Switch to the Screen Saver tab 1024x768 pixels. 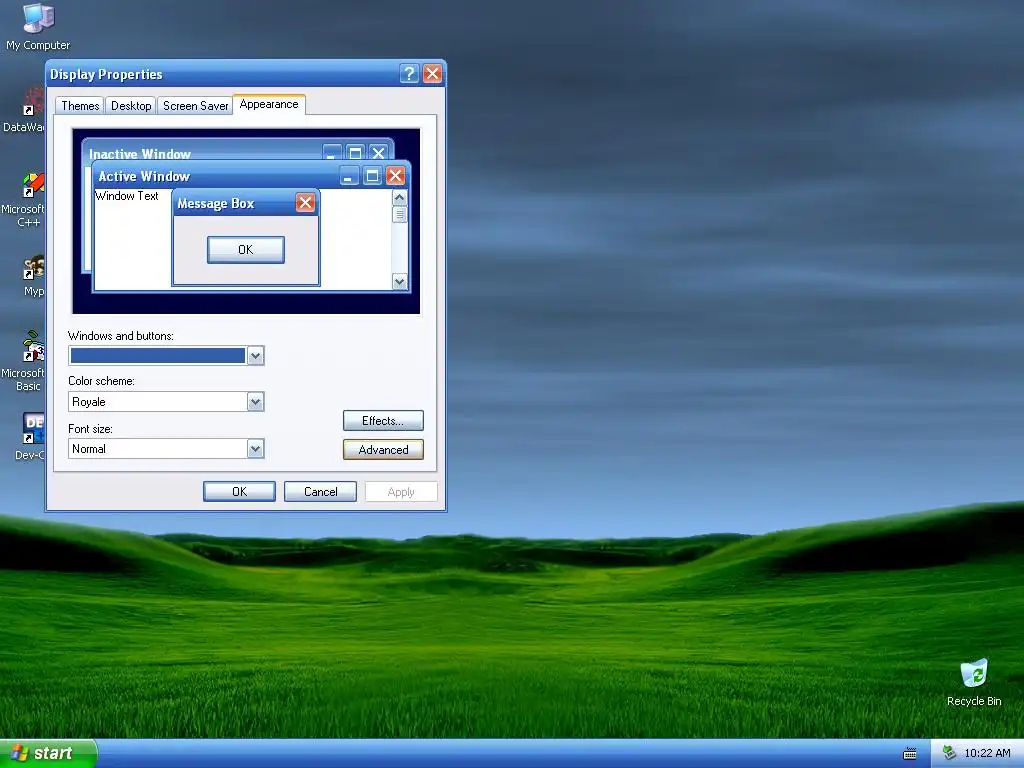[x=195, y=106]
